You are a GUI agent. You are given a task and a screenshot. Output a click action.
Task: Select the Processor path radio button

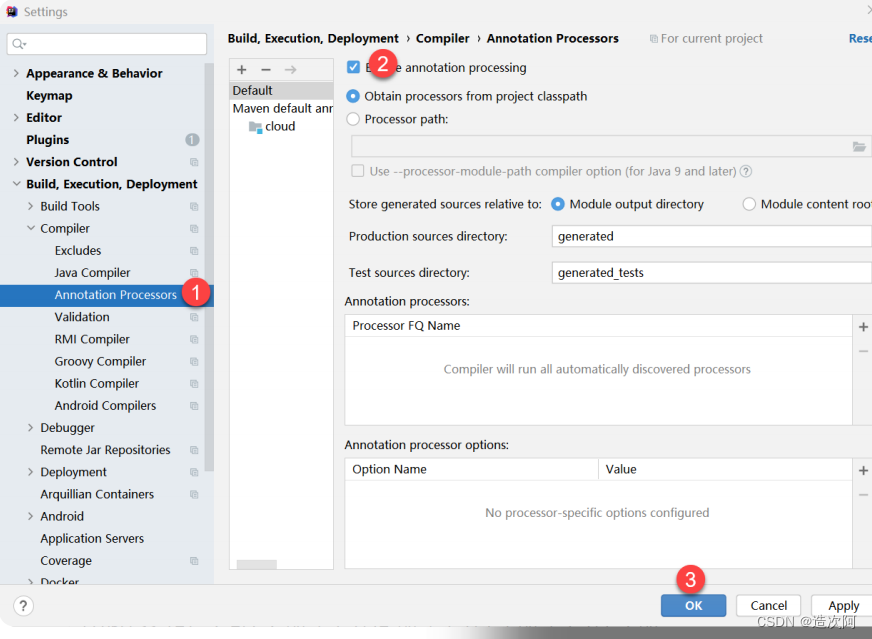point(353,119)
